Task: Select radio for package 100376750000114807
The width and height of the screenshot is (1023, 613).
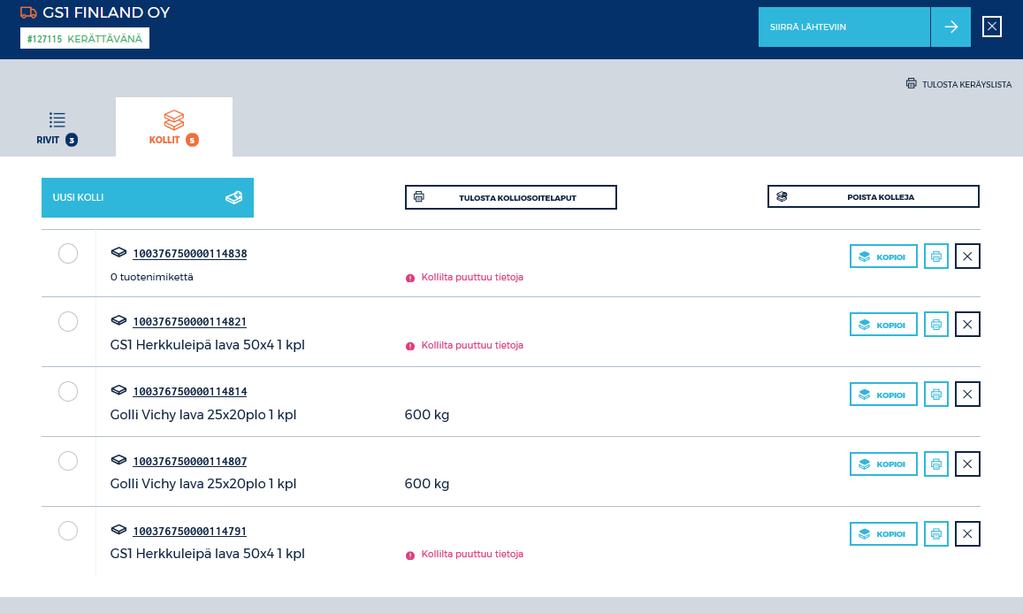Action: [68, 461]
